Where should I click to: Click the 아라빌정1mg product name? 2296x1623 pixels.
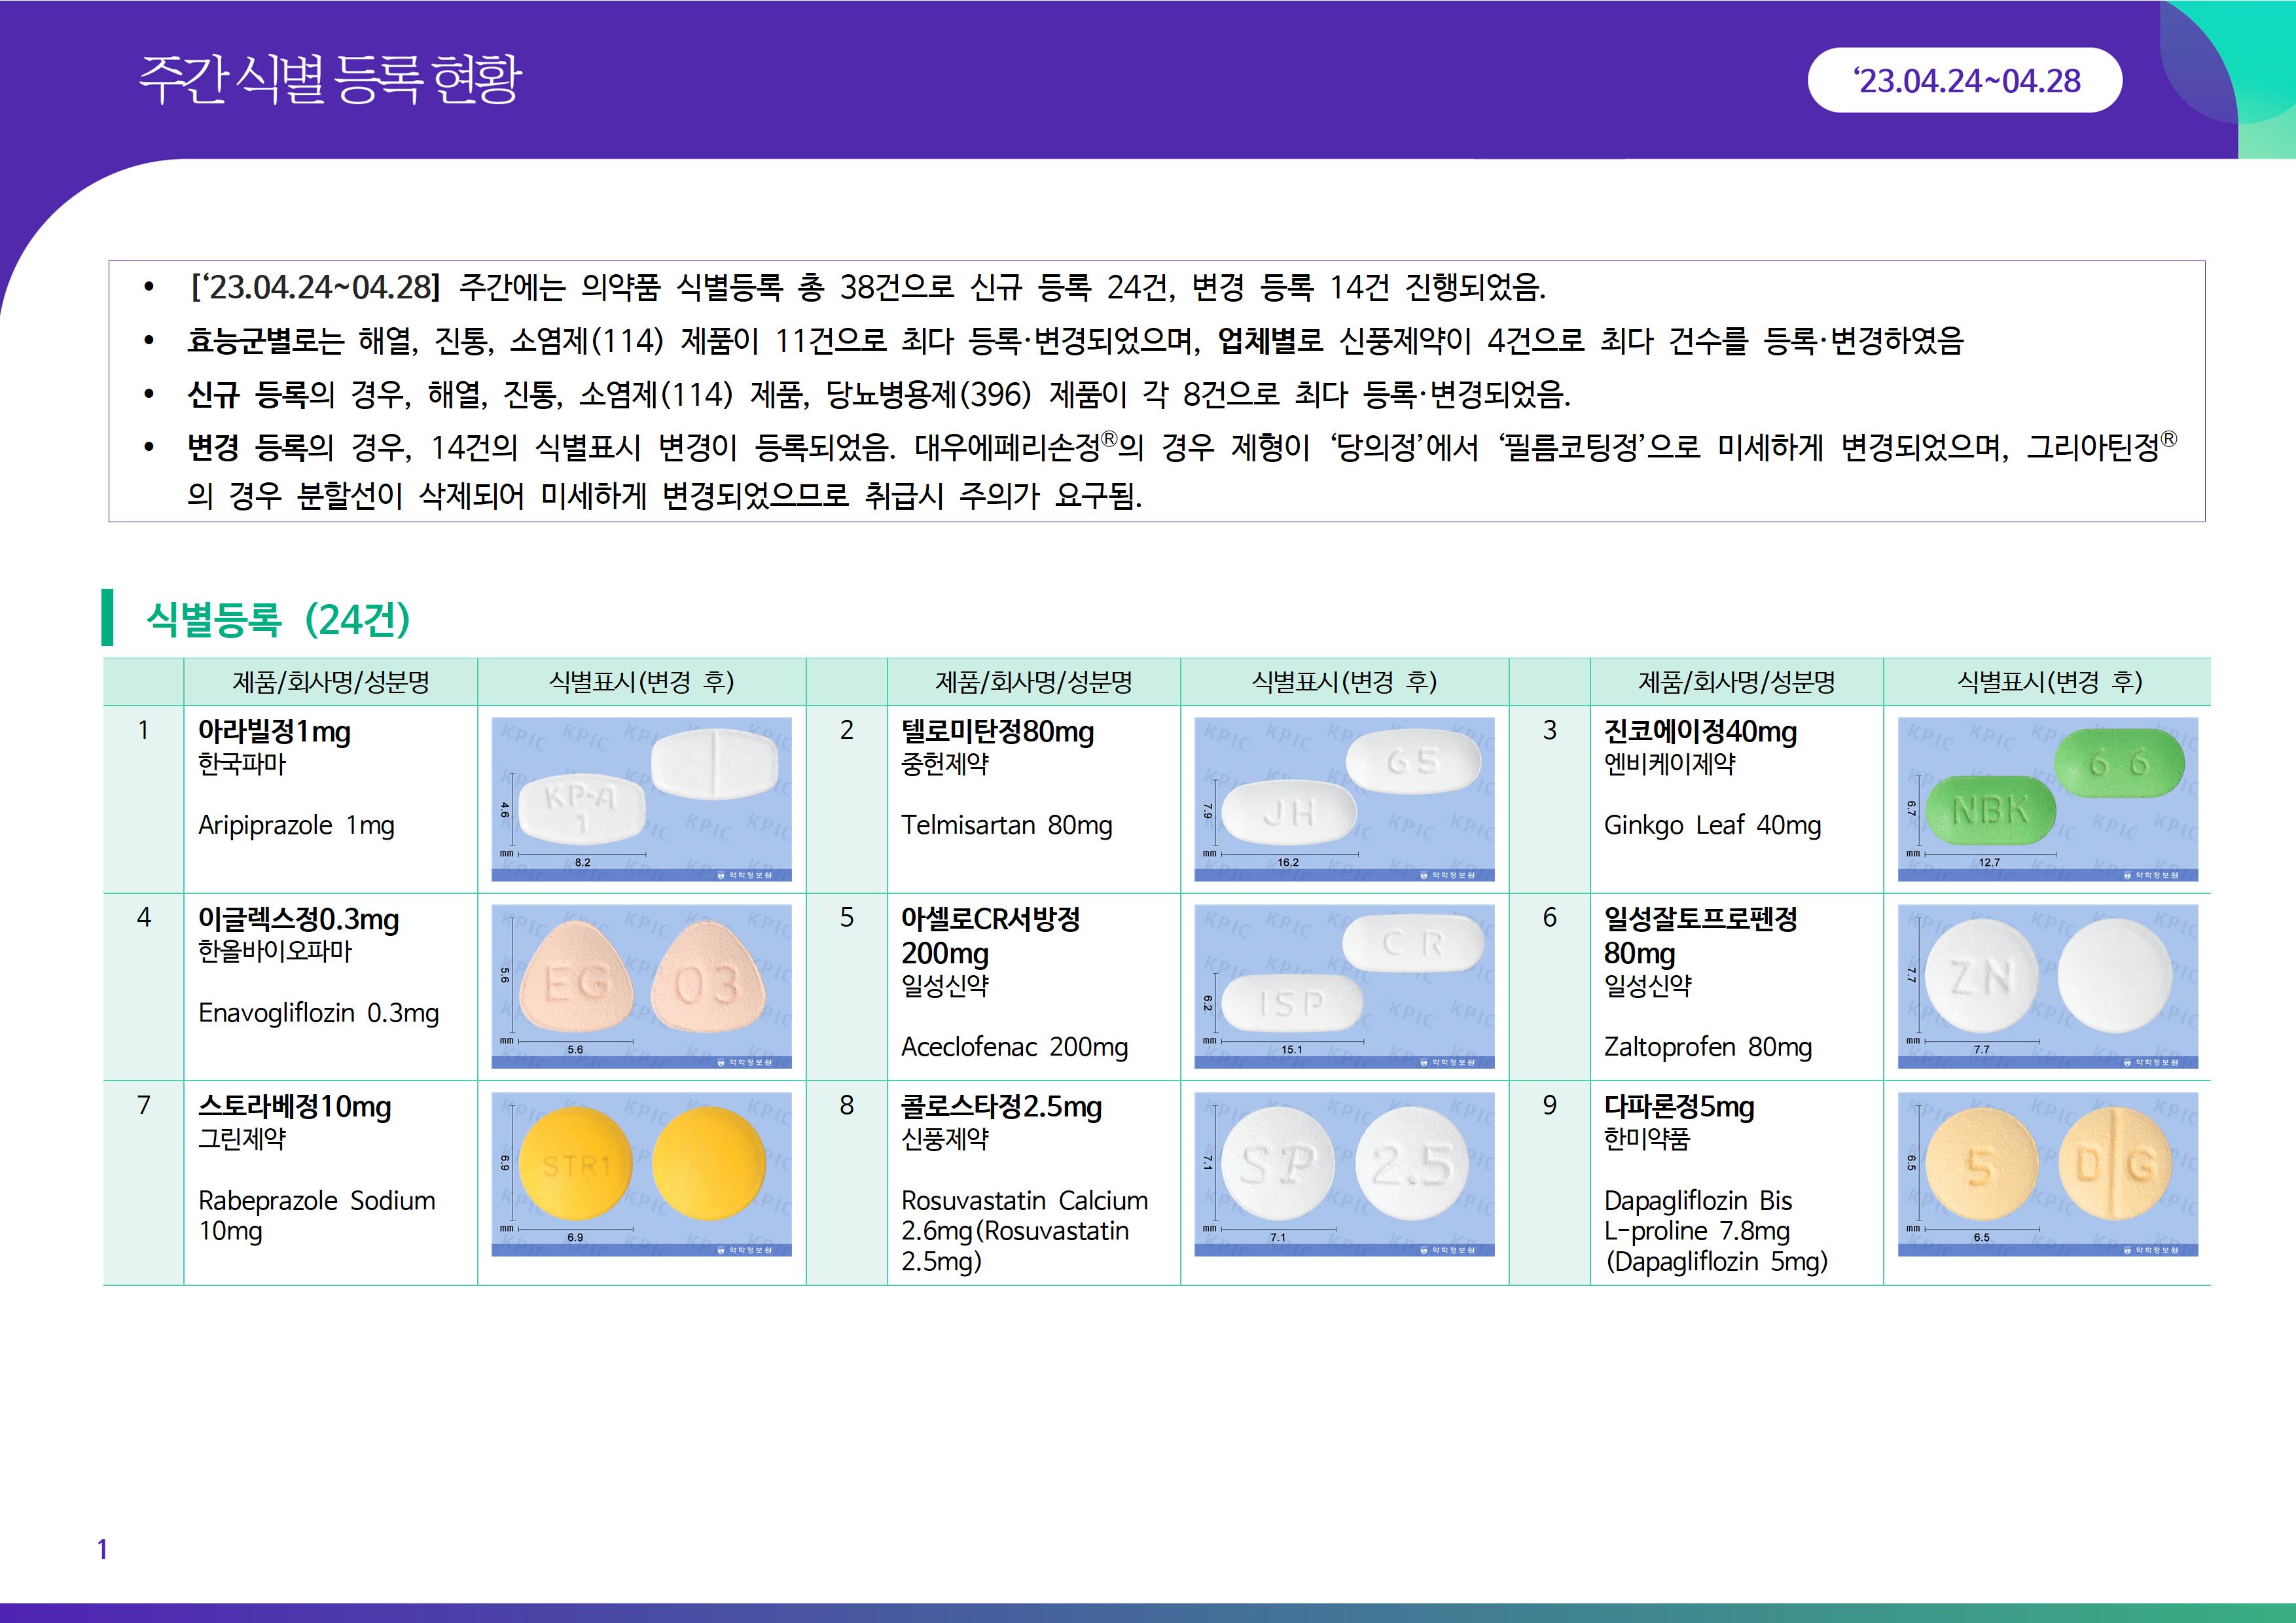pyautogui.click(x=274, y=732)
